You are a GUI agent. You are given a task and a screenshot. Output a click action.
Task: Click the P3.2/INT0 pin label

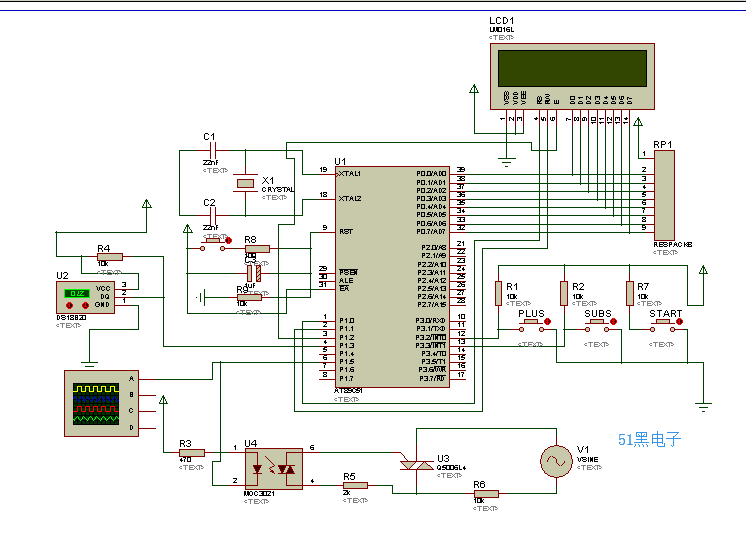click(431, 338)
